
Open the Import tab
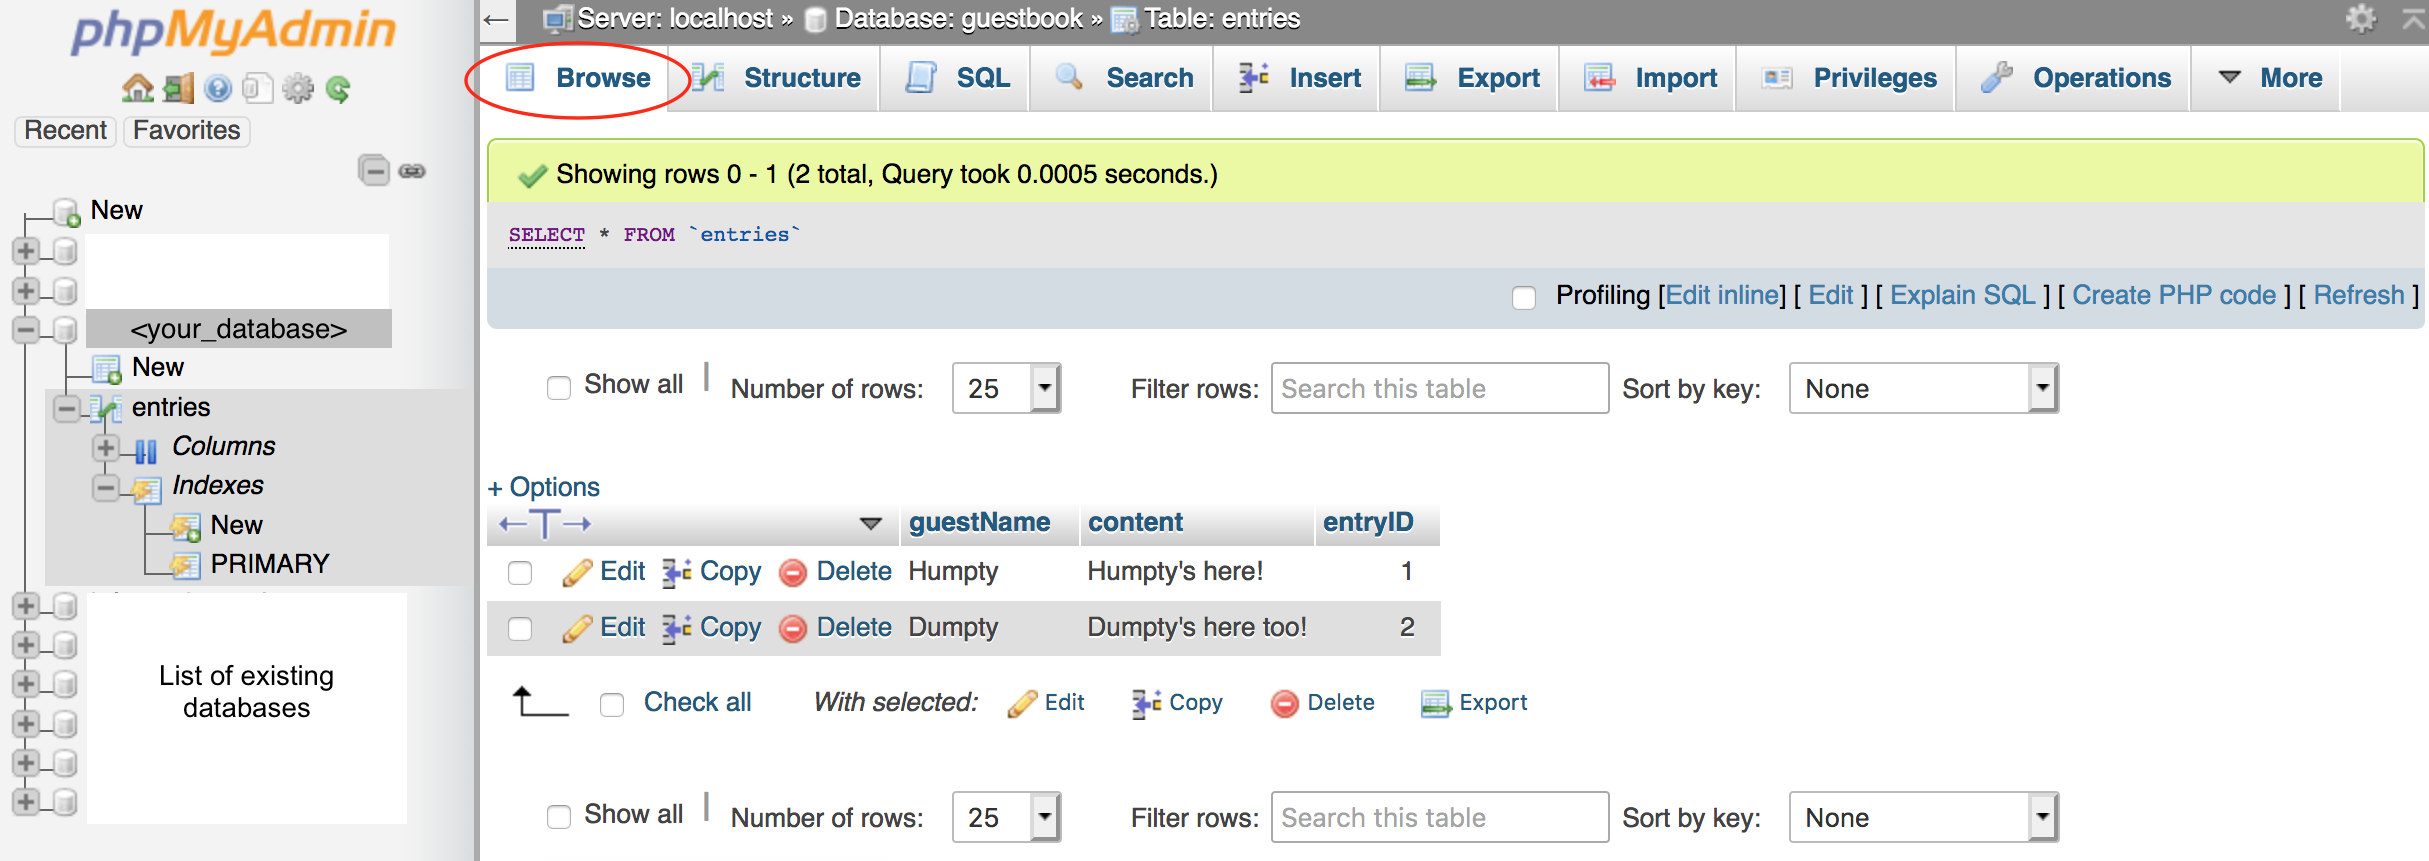click(x=1650, y=78)
